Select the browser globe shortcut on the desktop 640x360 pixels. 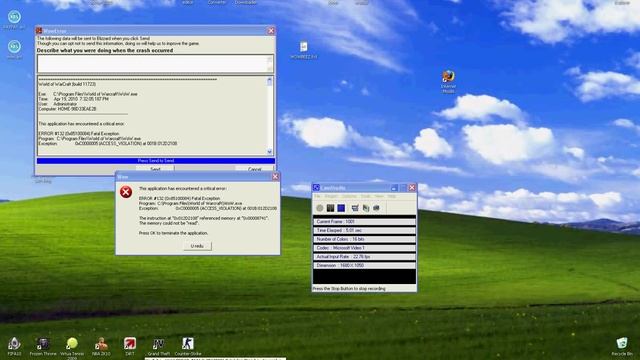click(x=448, y=82)
